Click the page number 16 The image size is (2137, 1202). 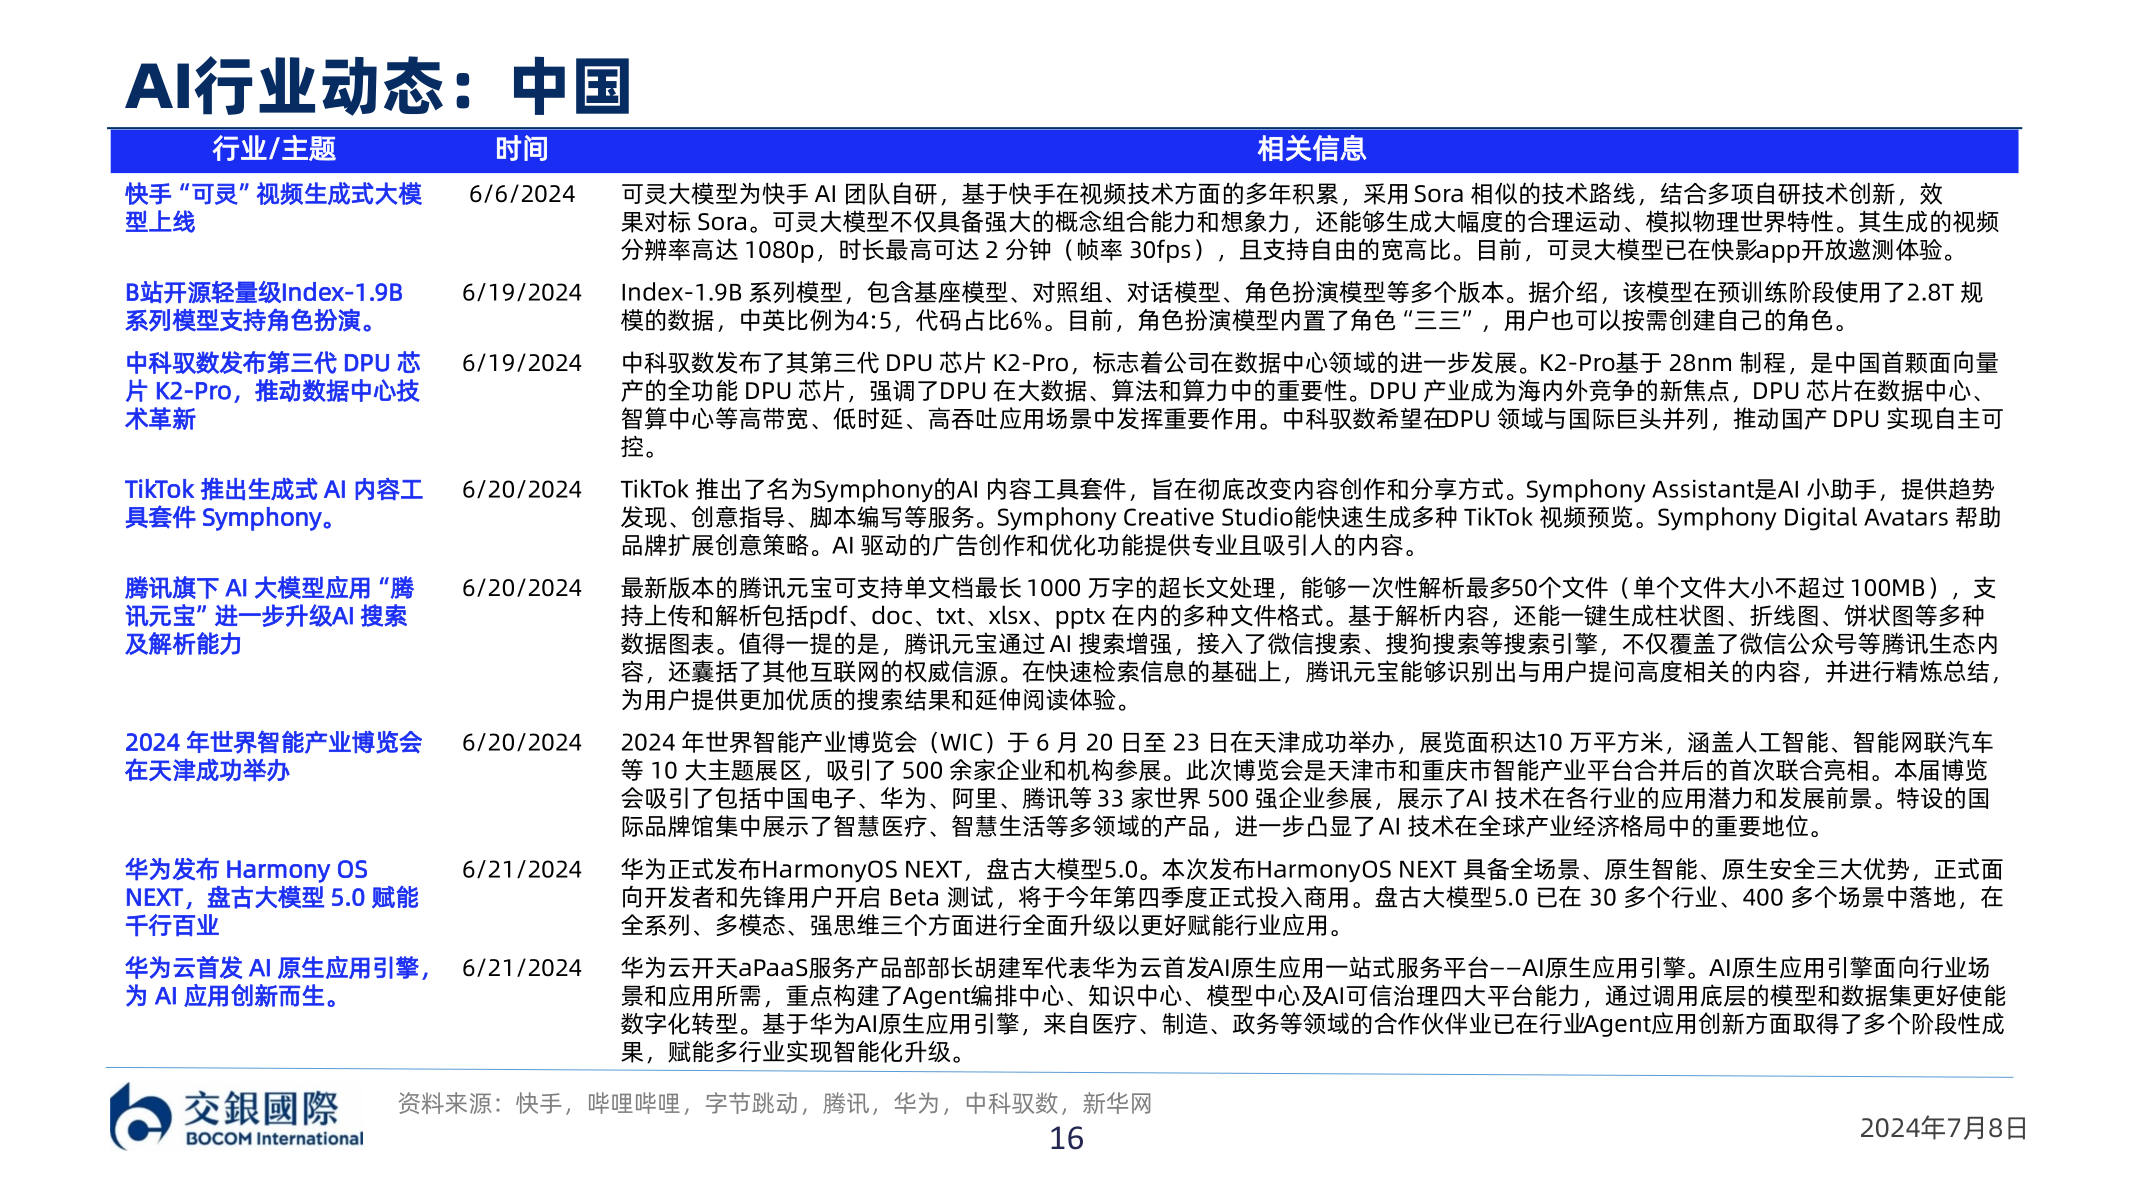coord(1066,1139)
